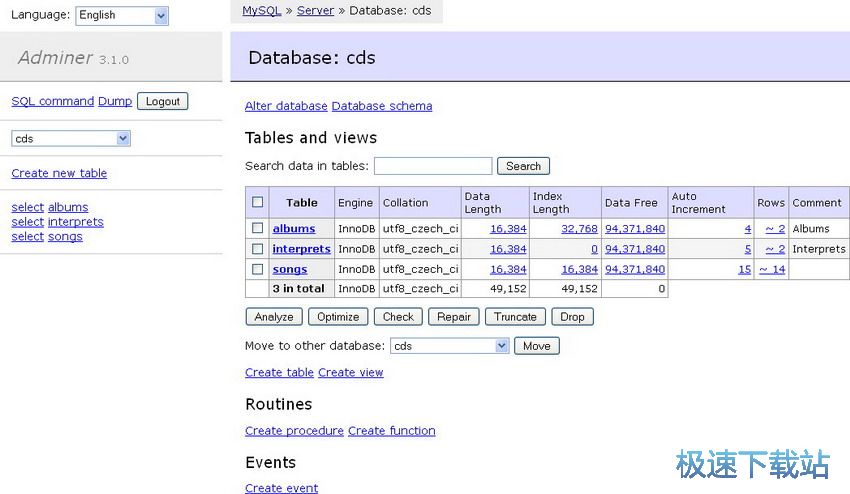Open songs link in sidebar
The width and height of the screenshot is (850, 494).
(x=66, y=237)
